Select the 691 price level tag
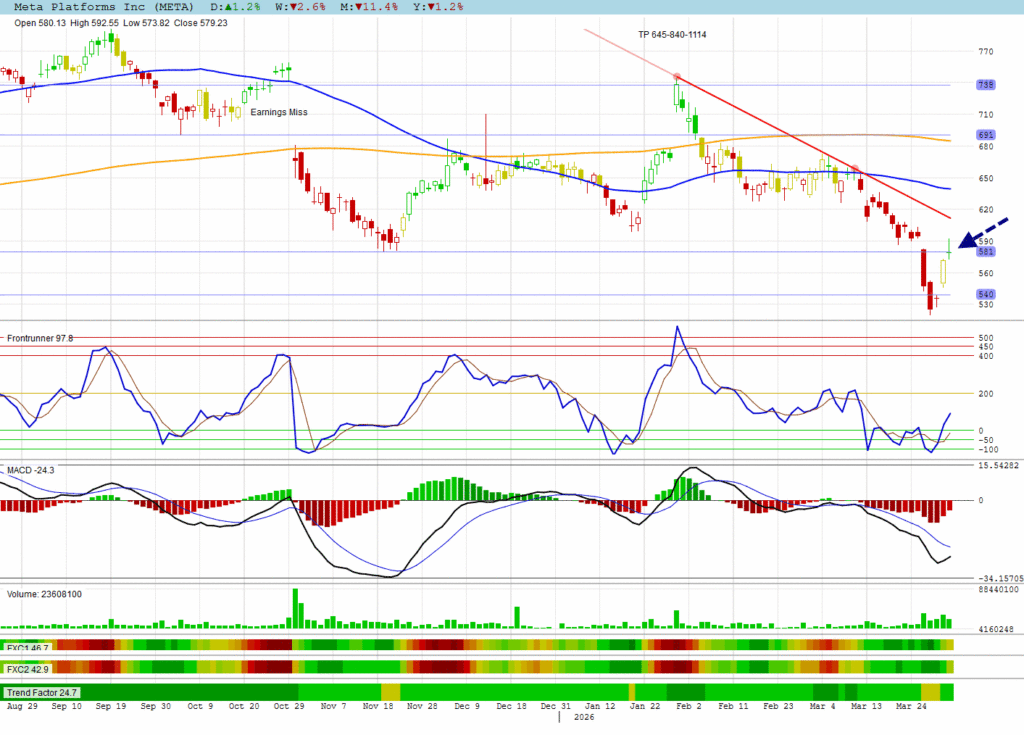The height and width of the screenshot is (735, 1024). [x=985, y=135]
